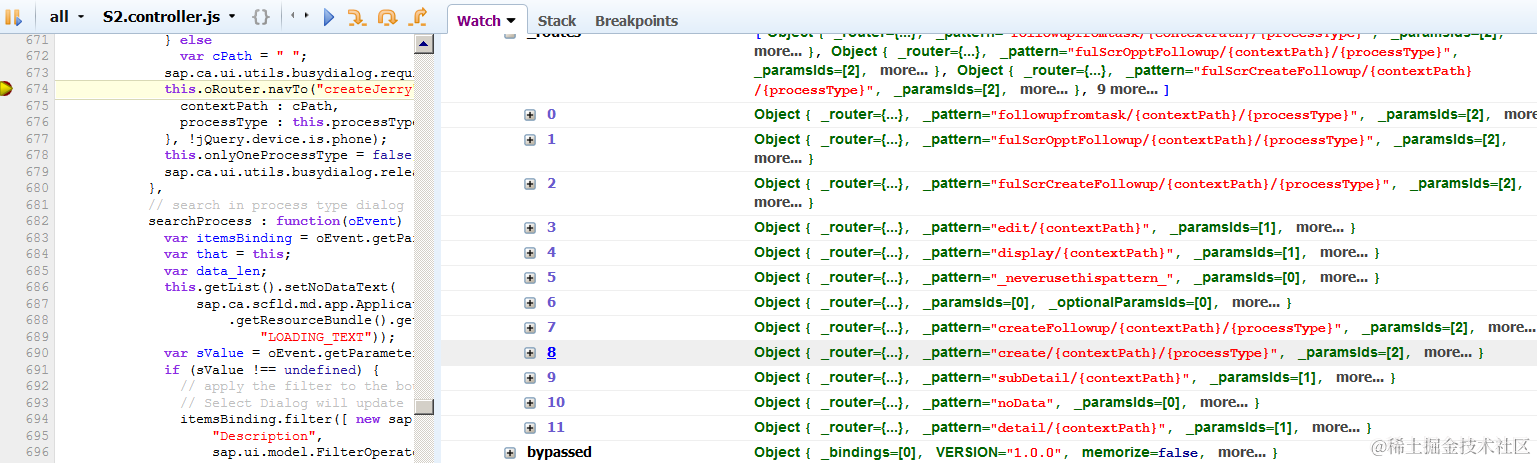This screenshot has height=463, width=1537.
Task: Click the Break On Next pause icon
Action: [x=14, y=17]
